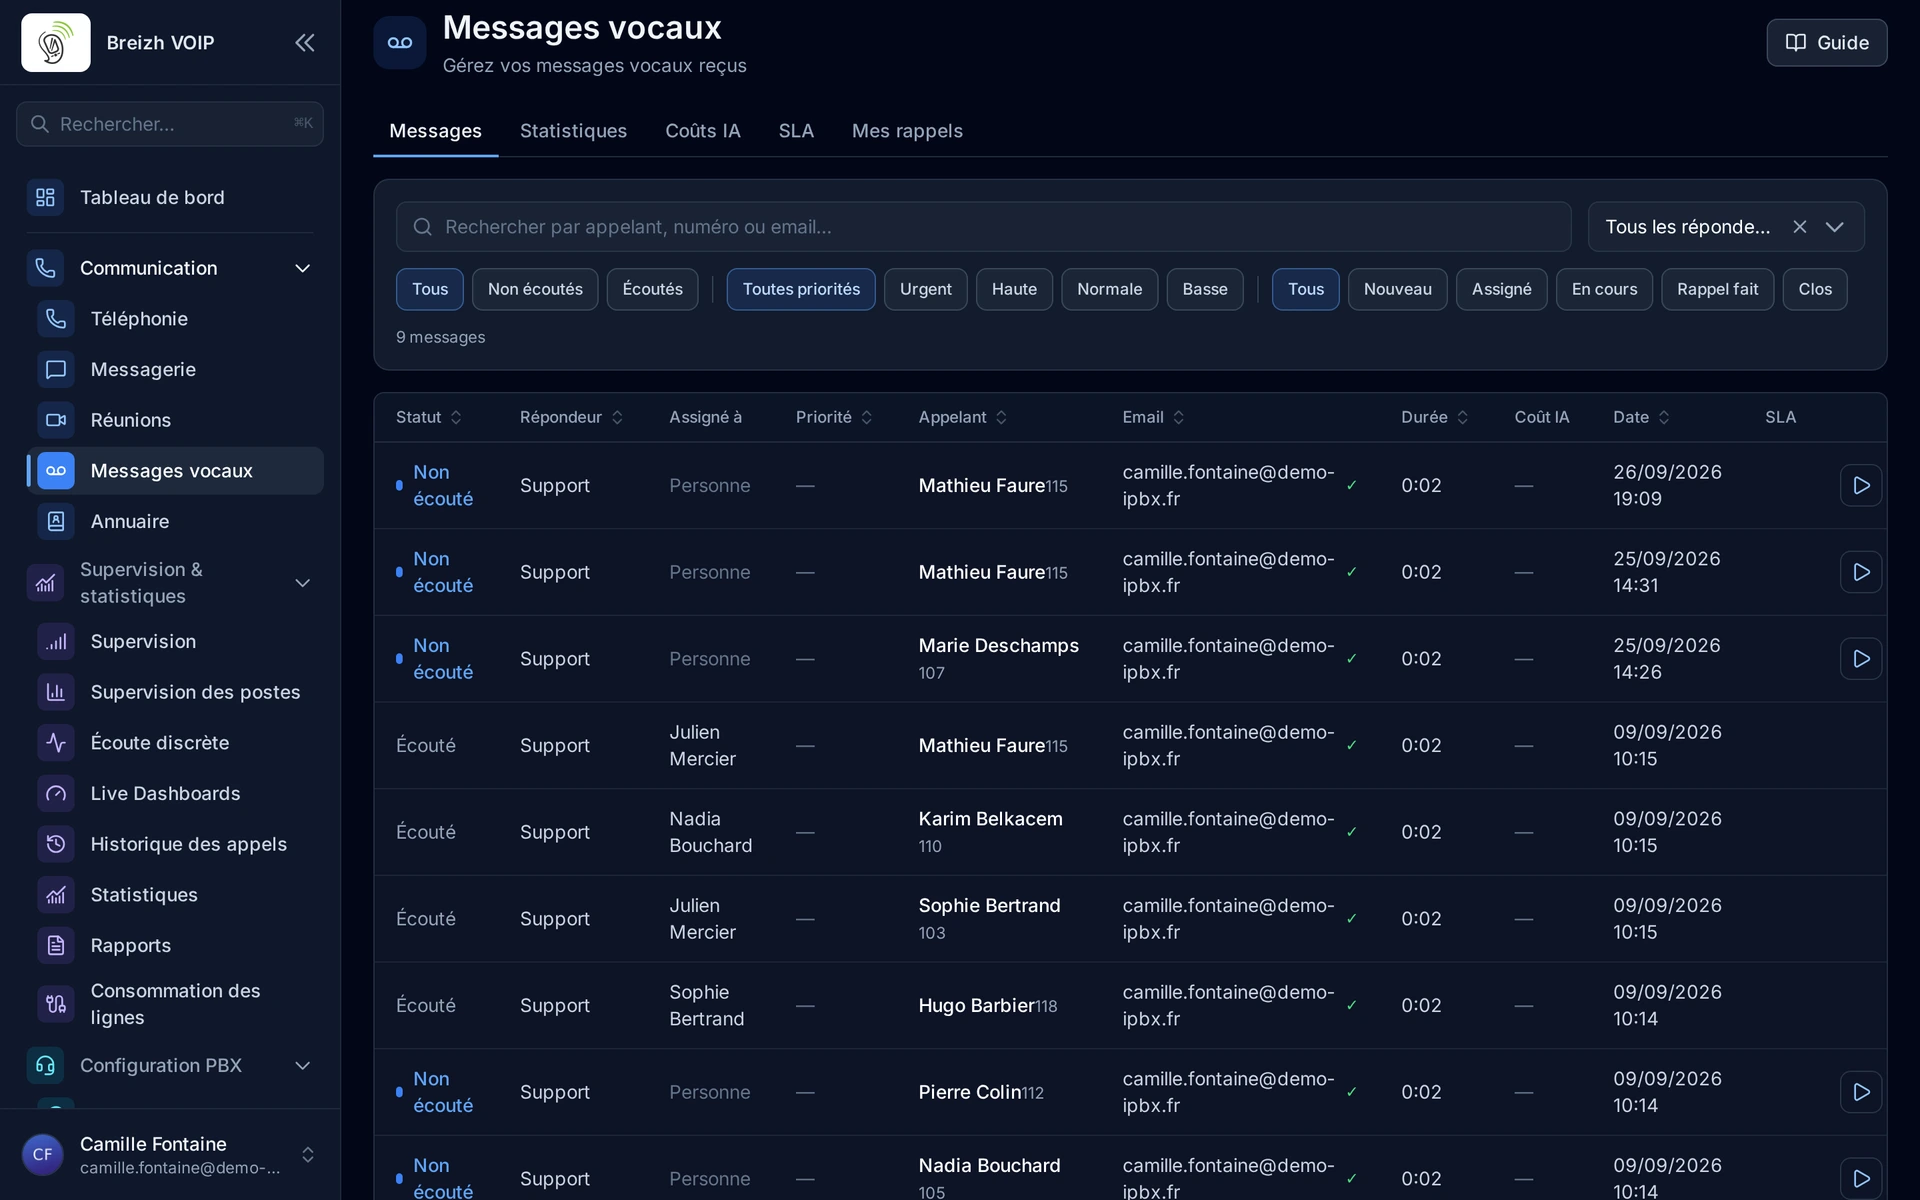
Task: Open the Guide
Action: 1827,42
